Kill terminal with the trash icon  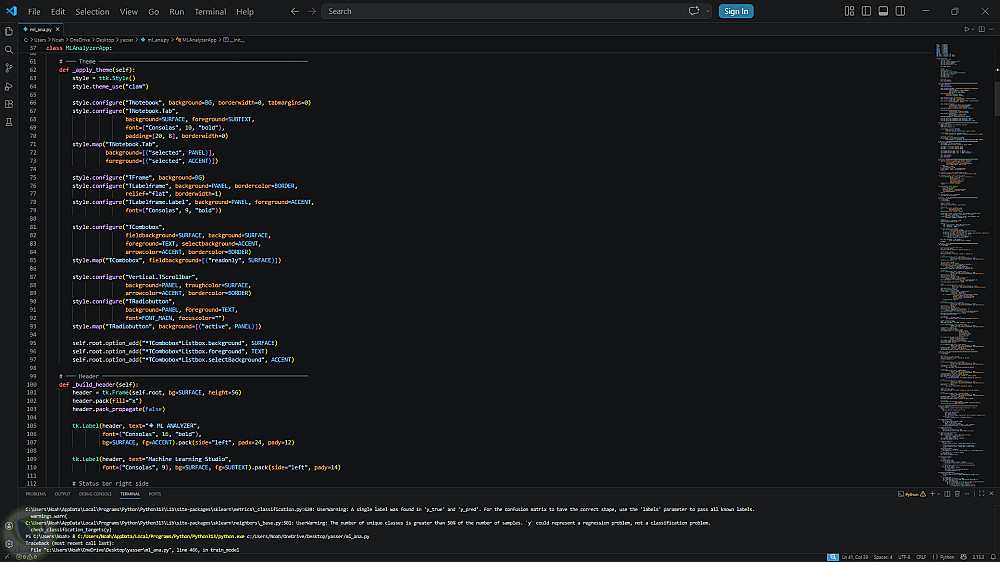955,494
